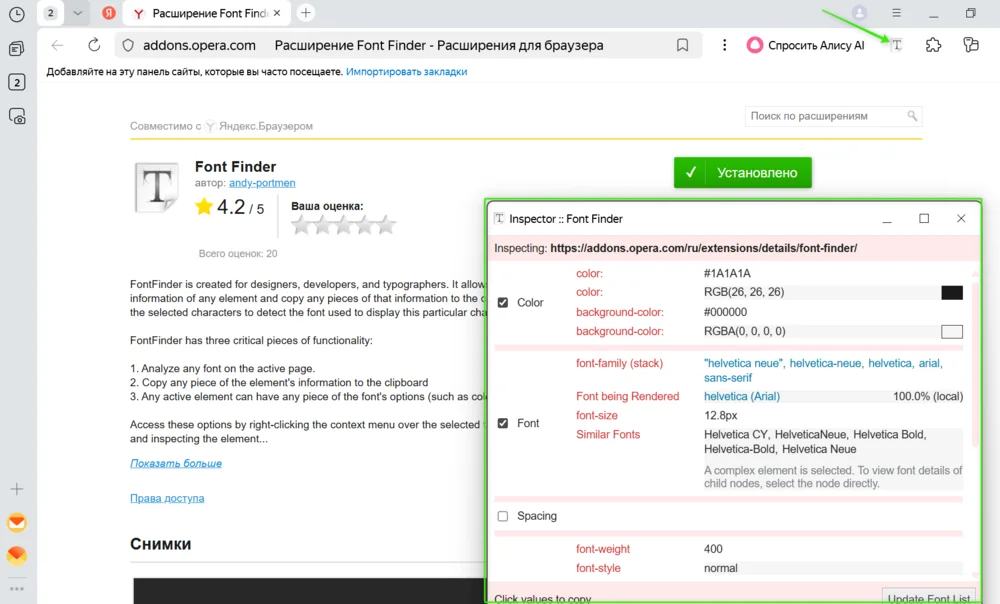Click the green Установлено button
The width and height of the screenshot is (1000, 604).
pos(742,173)
